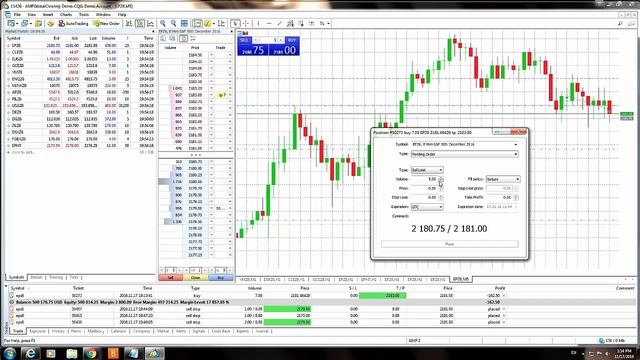Select the cursor arrow tool
The height and width of the screenshot is (360, 640).
click(235, 24)
